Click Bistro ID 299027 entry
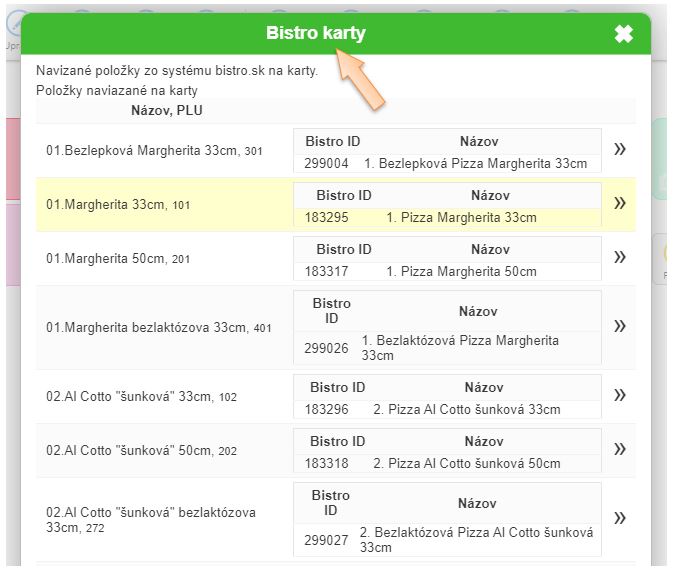This screenshot has height=577, width=673. click(x=326, y=540)
